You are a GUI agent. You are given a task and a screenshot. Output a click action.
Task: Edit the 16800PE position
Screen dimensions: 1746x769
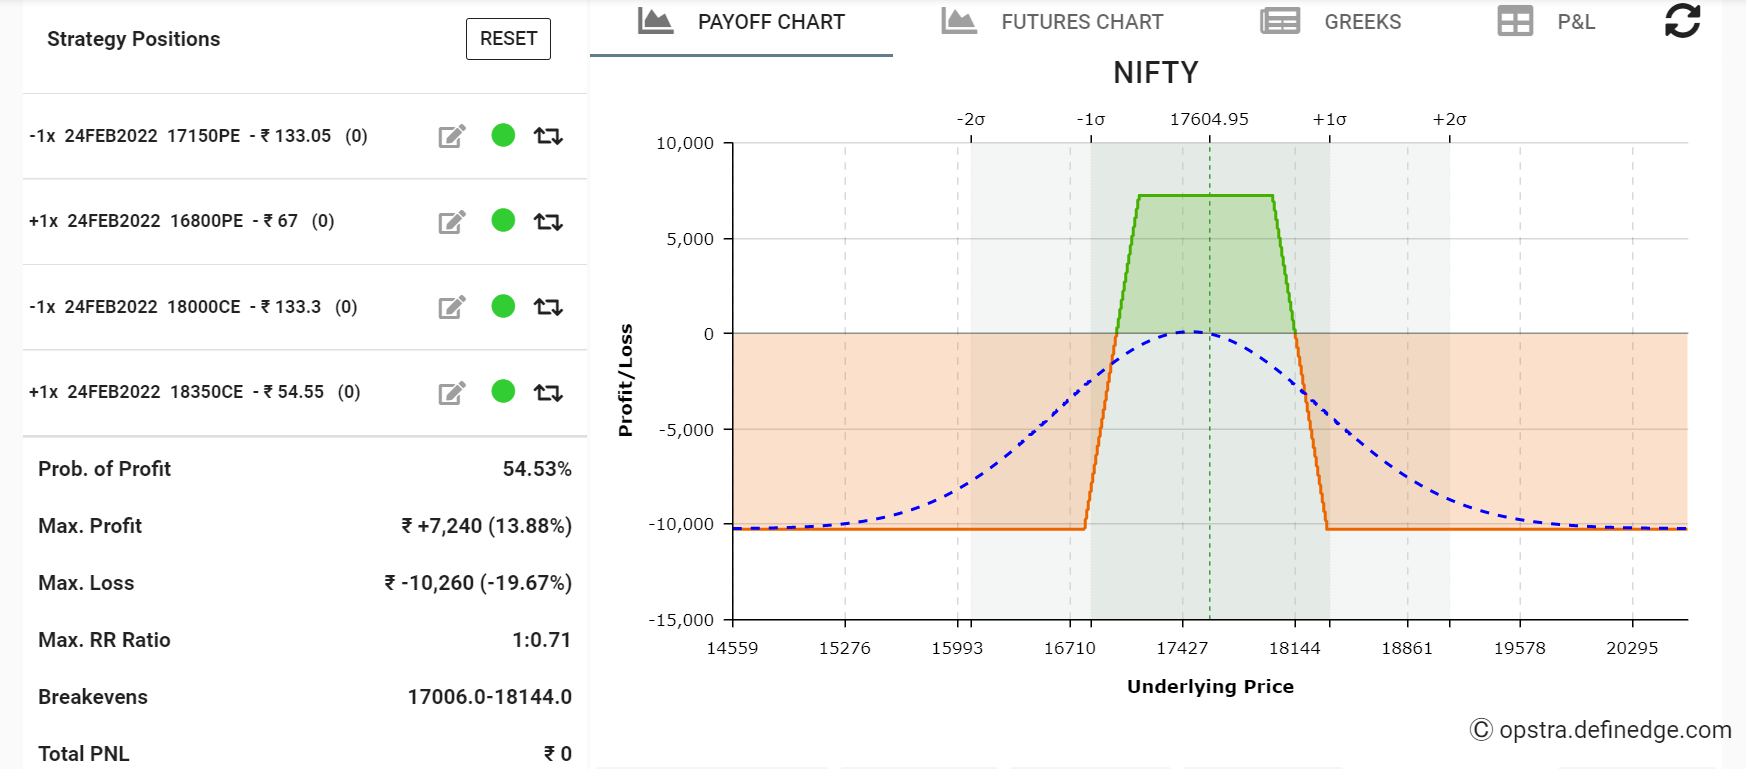pyautogui.click(x=451, y=222)
